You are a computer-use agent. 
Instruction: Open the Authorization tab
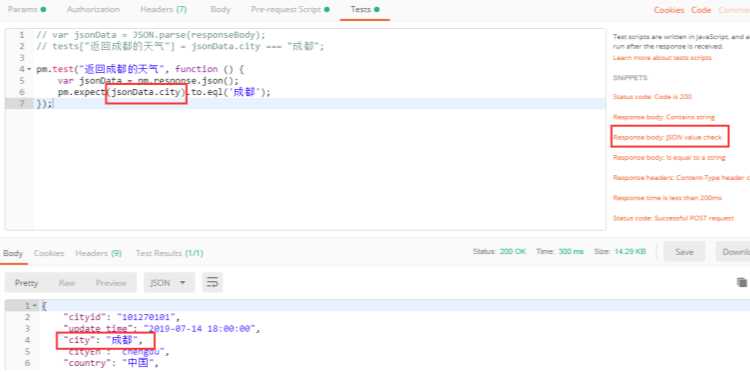(93, 10)
